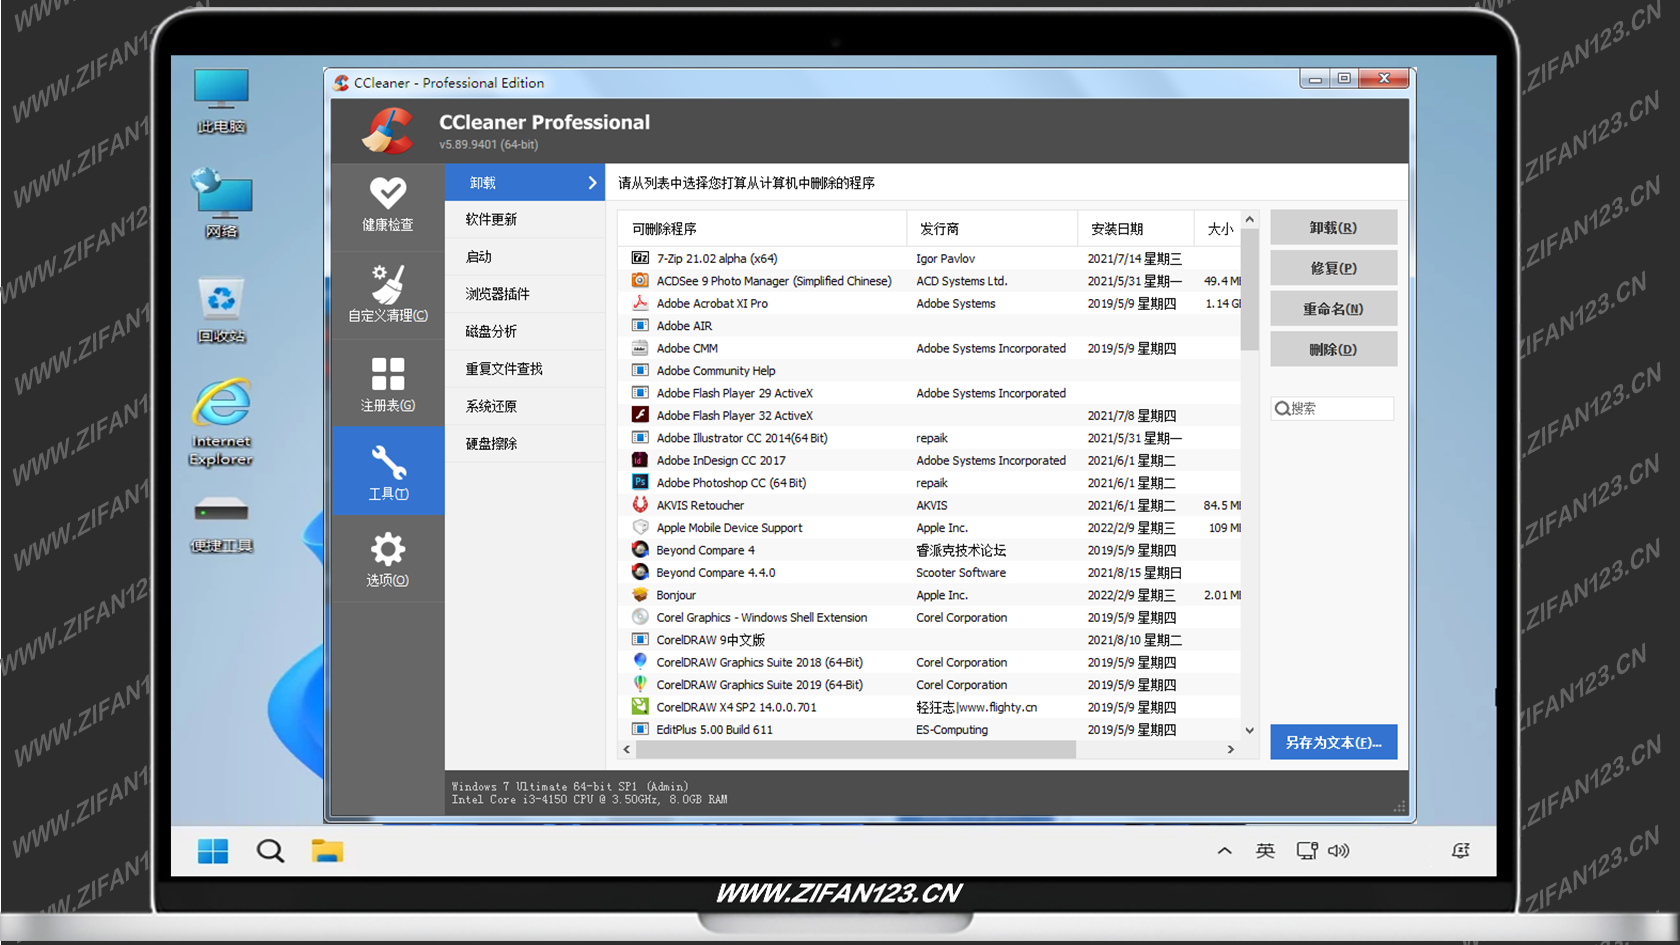Select the CorelDRAW 9中文版 row

[x=930, y=640]
